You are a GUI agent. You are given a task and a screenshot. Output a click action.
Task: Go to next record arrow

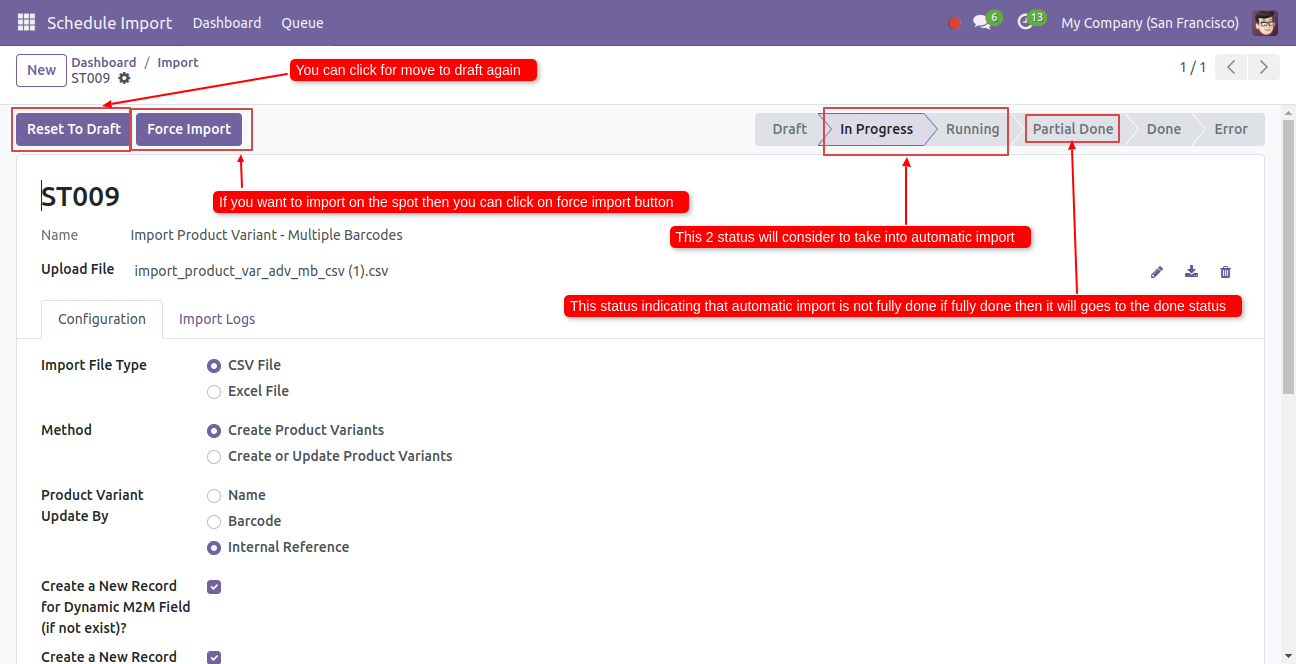(x=1265, y=68)
